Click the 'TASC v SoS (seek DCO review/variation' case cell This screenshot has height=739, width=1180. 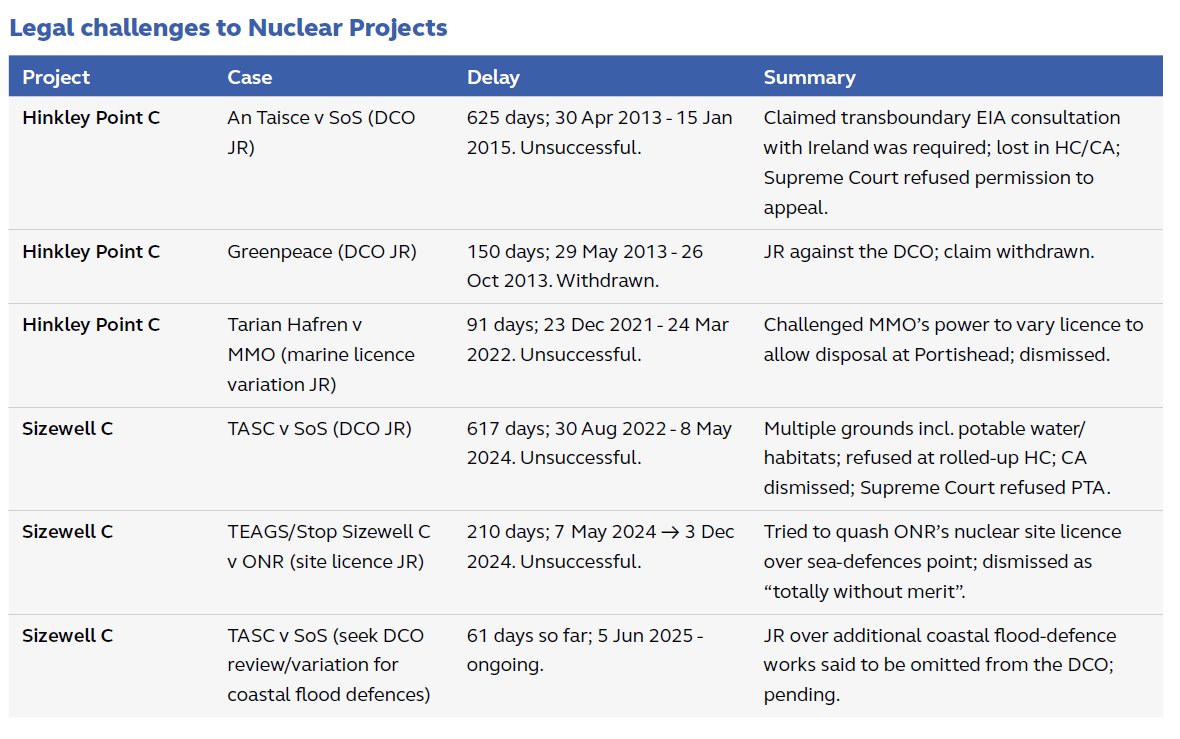coord(329,665)
